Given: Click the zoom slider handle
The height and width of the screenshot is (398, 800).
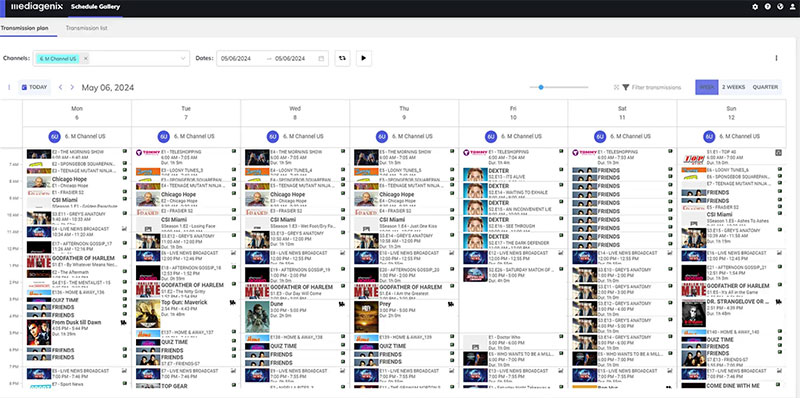Looking at the screenshot, I should click(541, 87).
